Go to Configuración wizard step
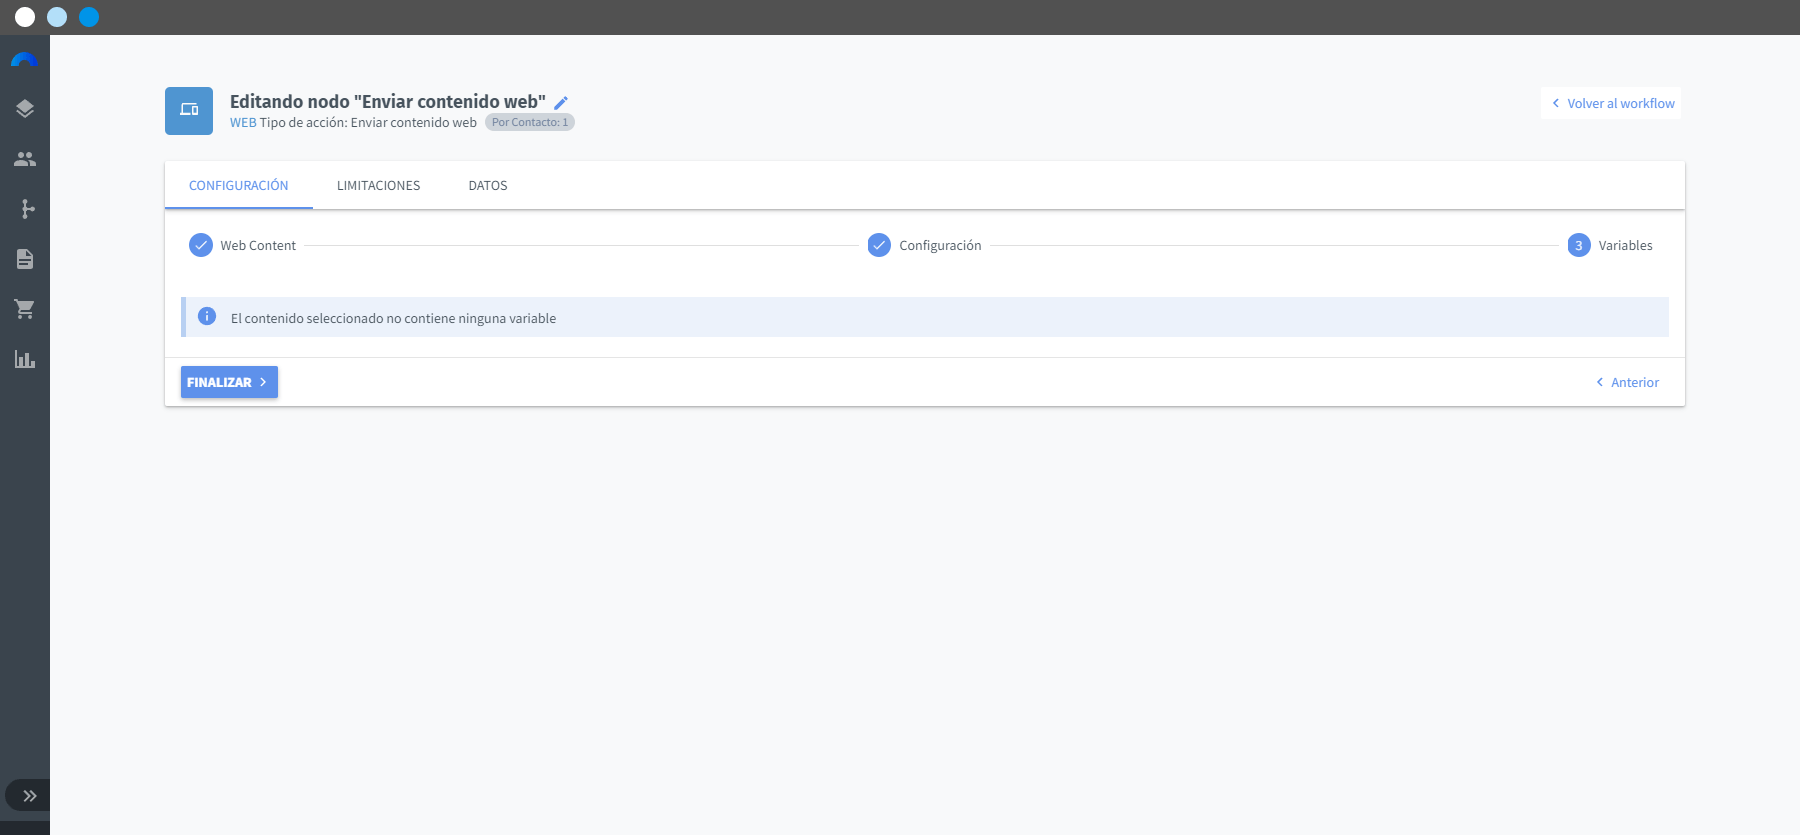The height and width of the screenshot is (835, 1800). click(x=925, y=245)
